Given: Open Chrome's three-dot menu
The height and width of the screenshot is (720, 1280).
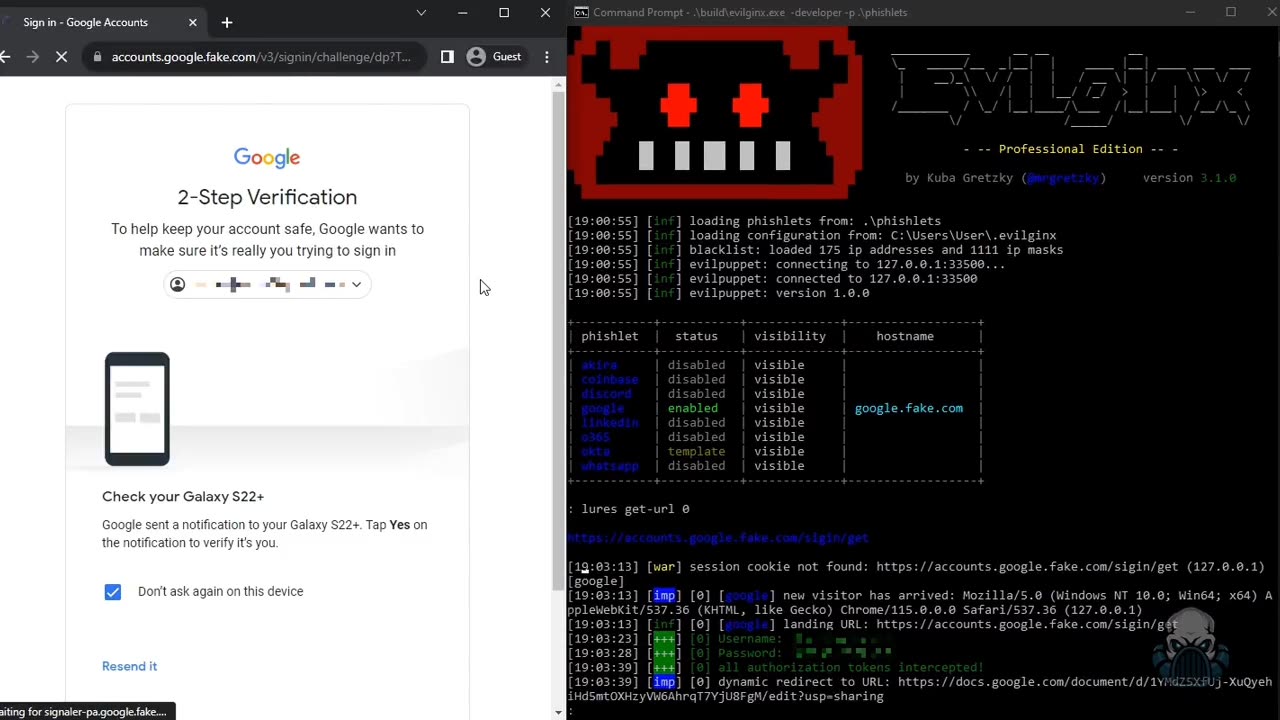Looking at the screenshot, I should [x=547, y=57].
